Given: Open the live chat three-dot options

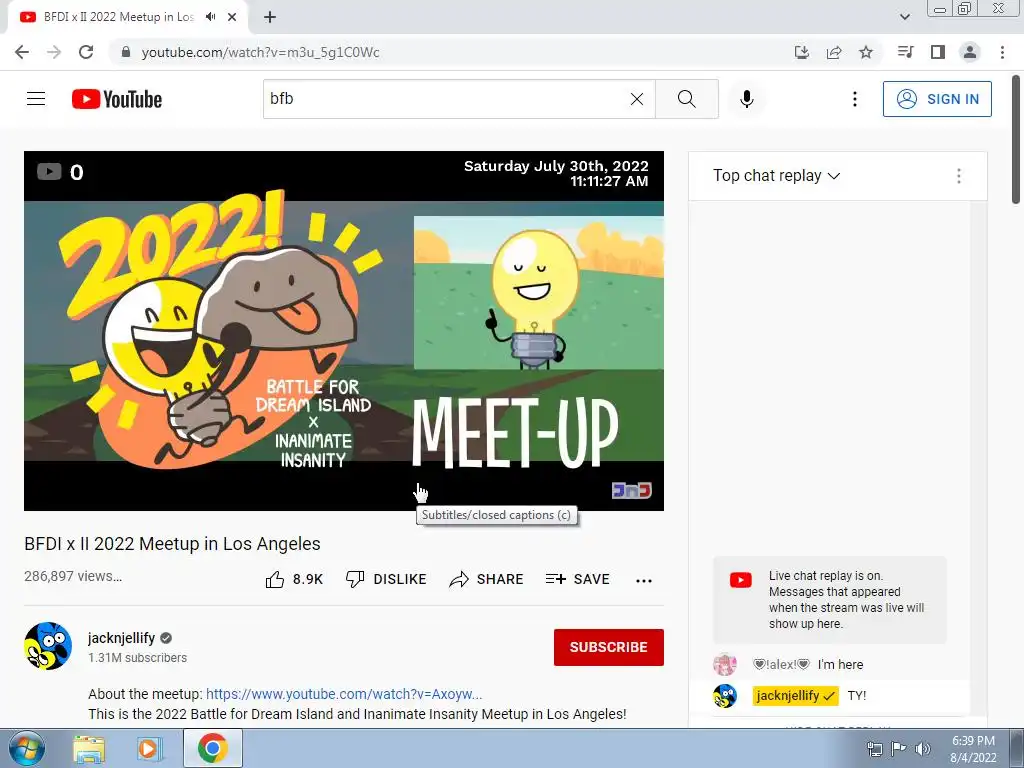Looking at the screenshot, I should (958, 176).
